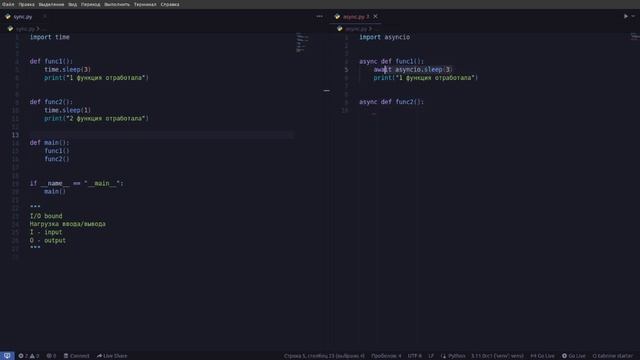Screen dimensions: 640x360
Task: Show errors and warnings problems count
Action: 29,356
